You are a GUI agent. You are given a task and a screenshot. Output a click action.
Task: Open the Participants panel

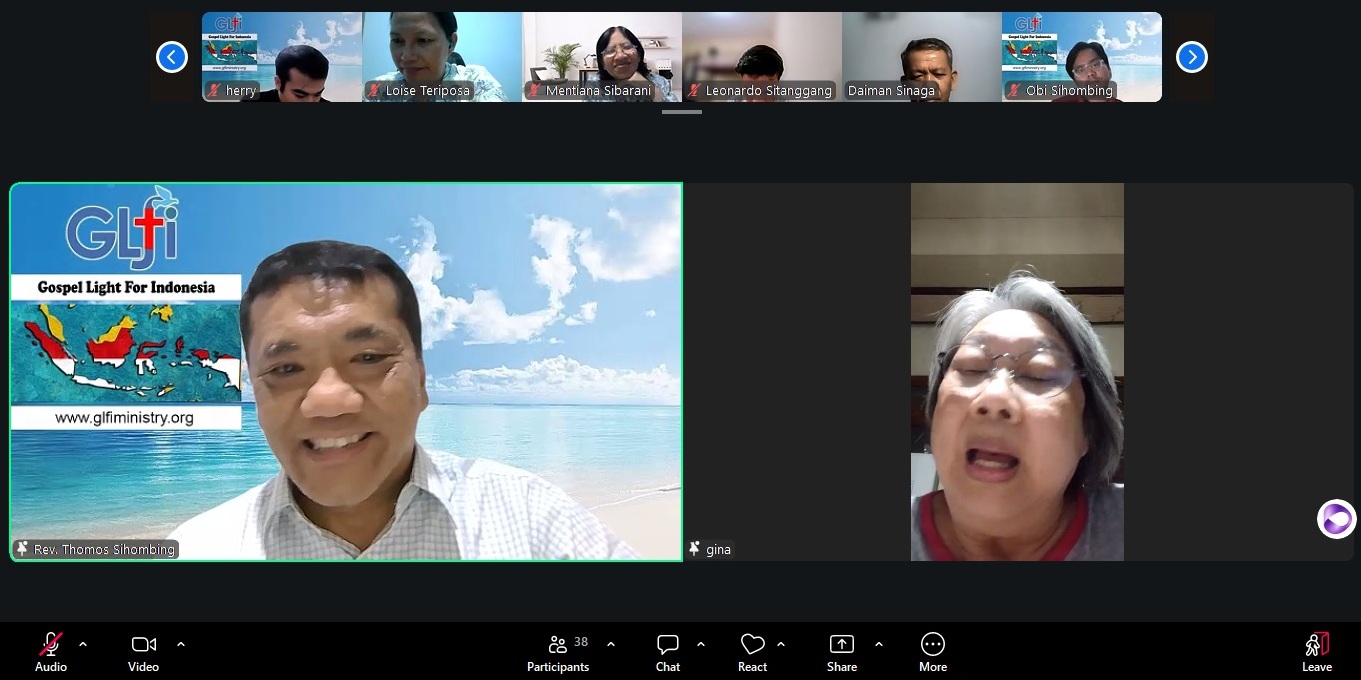558,652
